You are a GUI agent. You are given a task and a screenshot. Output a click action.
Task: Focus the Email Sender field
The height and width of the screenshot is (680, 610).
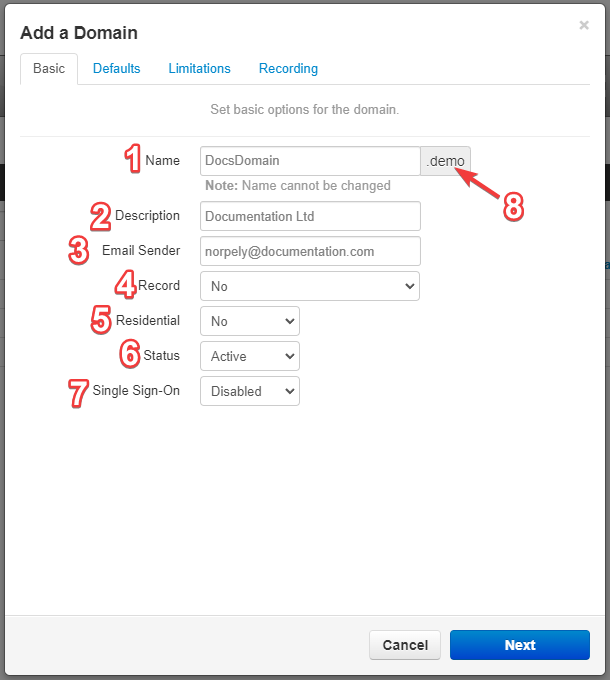tap(310, 251)
